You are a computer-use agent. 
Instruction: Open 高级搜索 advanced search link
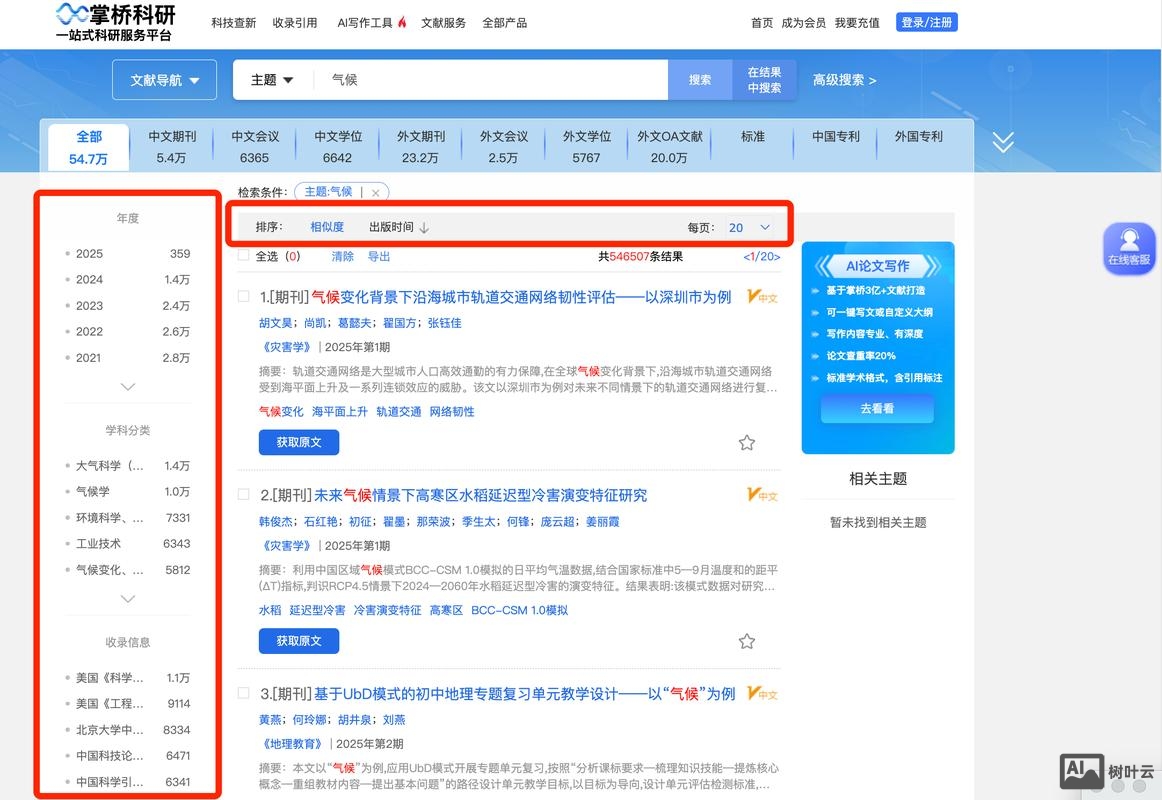point(843,78)
